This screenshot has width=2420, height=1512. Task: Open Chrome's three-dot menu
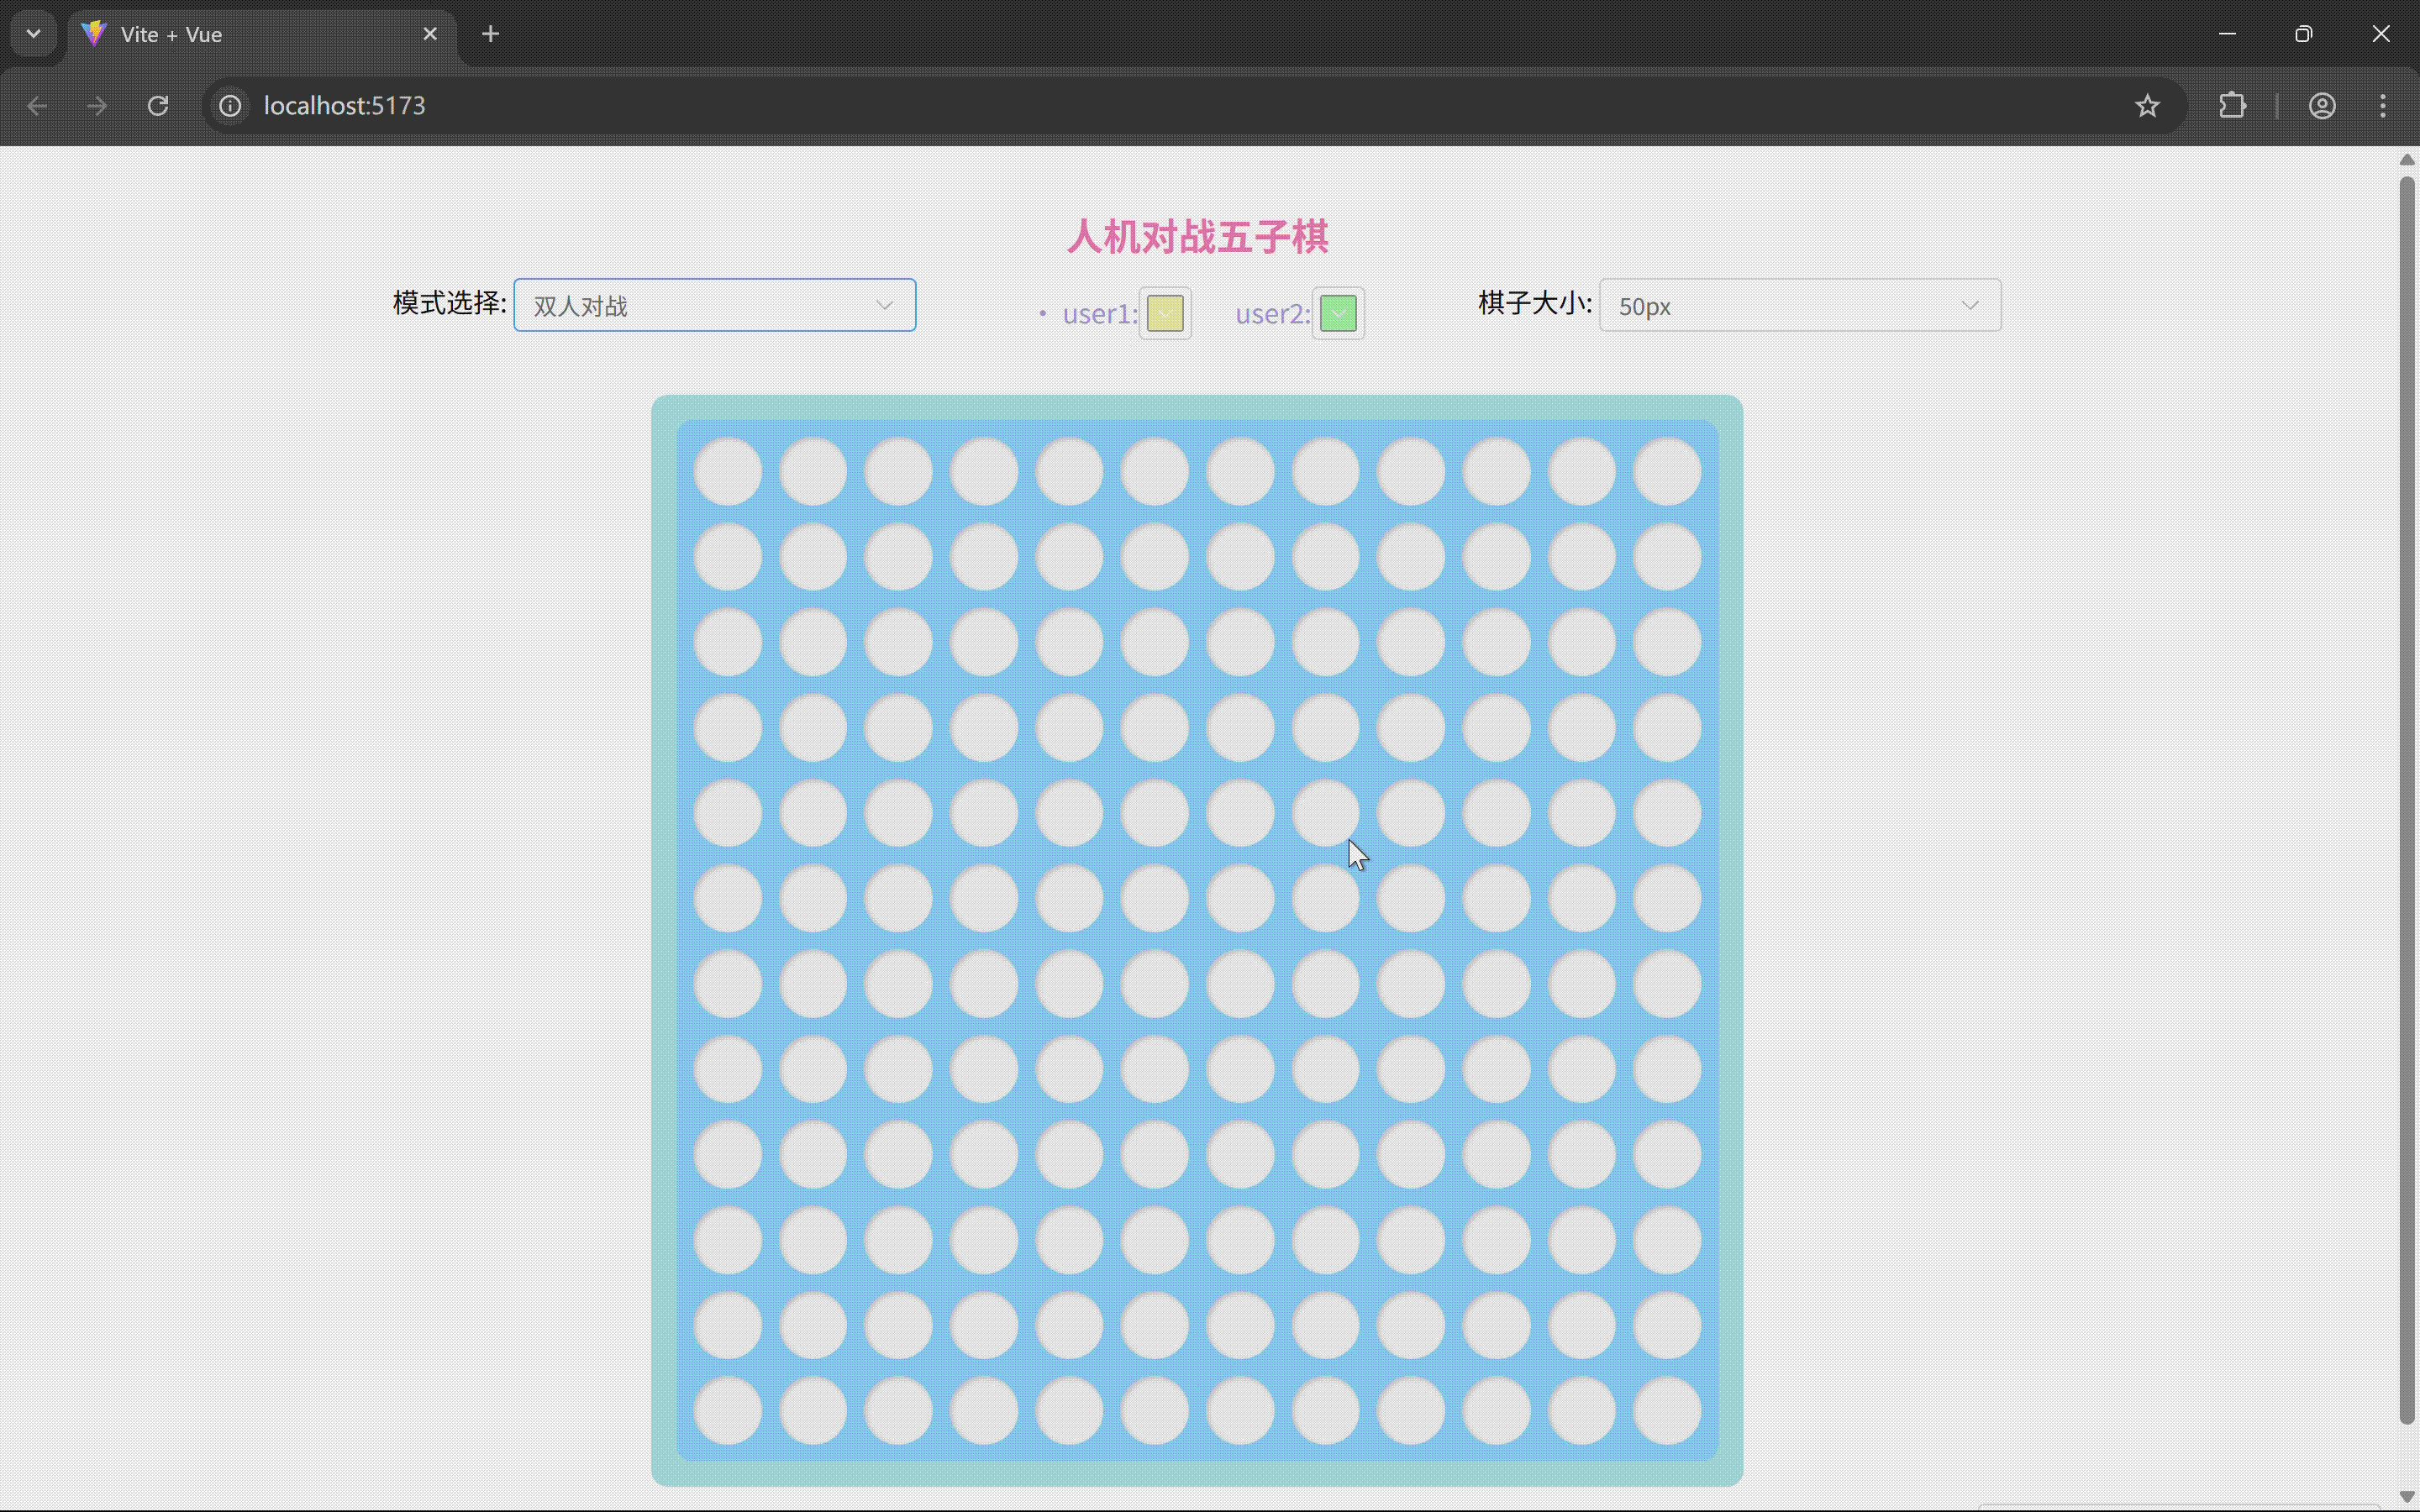pos(2384,105)
